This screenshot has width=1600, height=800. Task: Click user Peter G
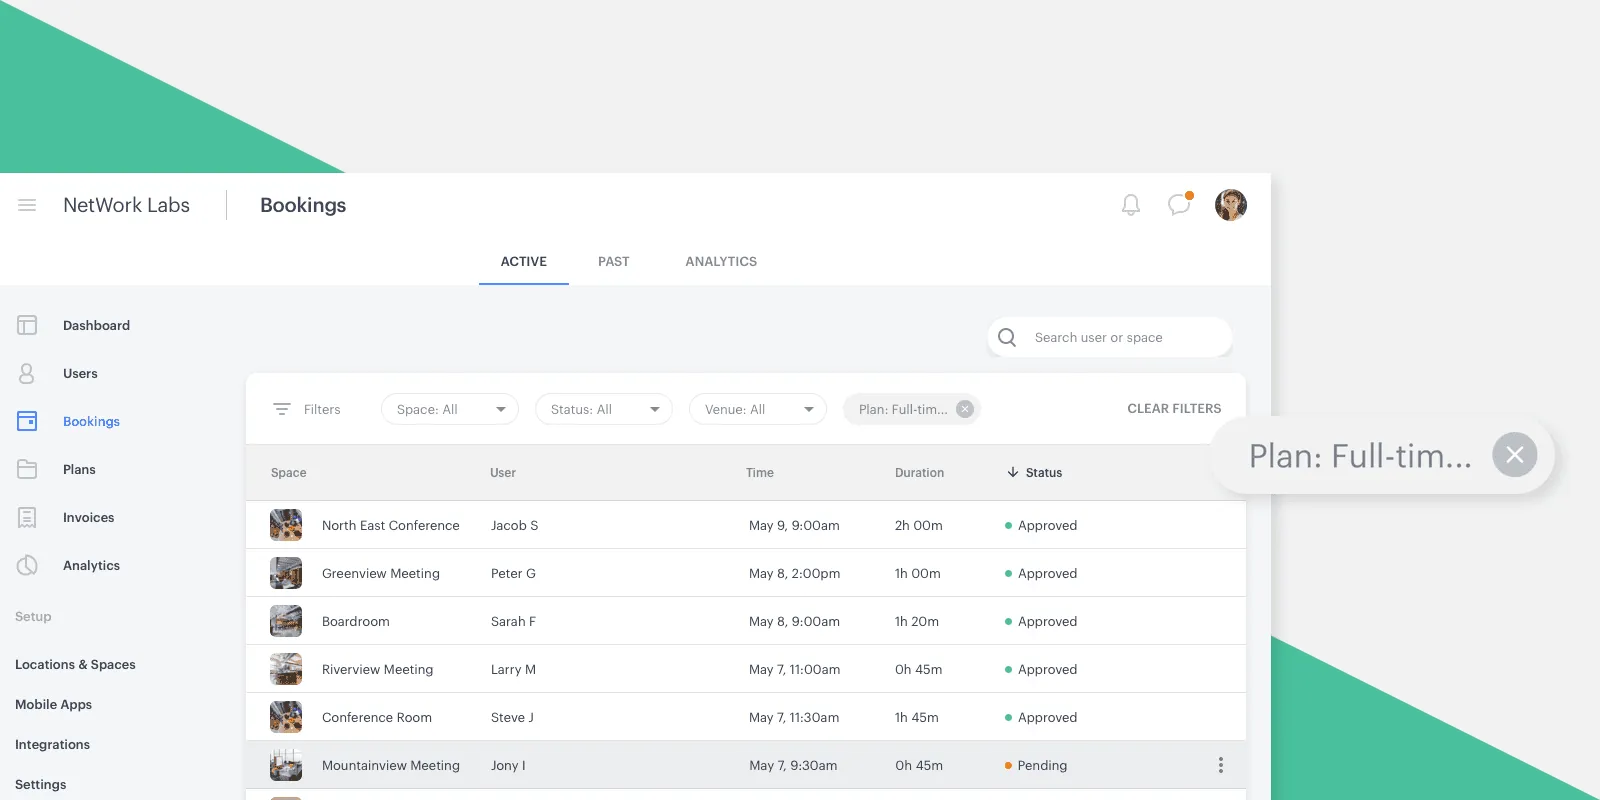513,573
